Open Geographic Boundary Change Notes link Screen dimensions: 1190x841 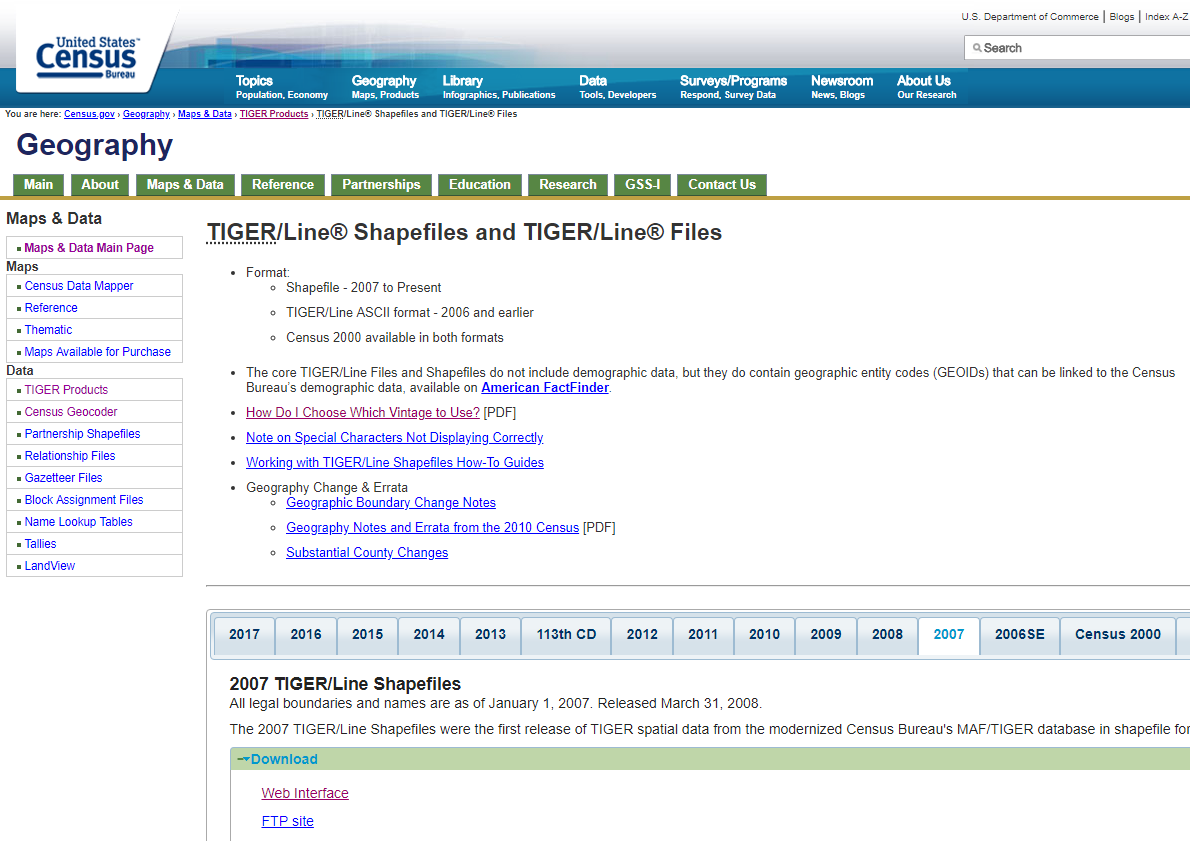[x=391, y=502]
